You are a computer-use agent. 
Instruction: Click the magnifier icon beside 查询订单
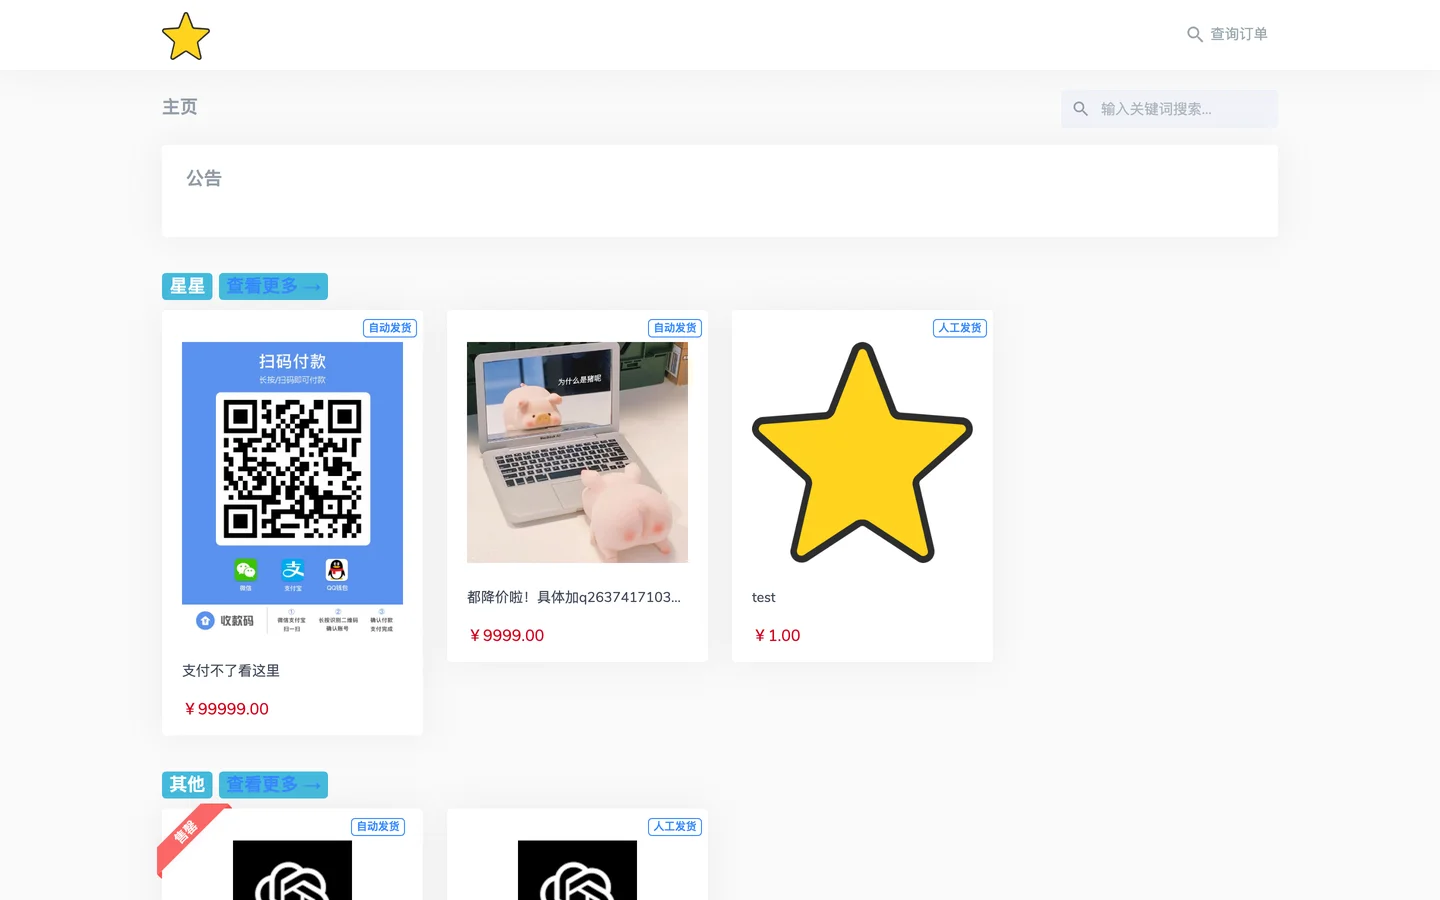pyautogui.click(x=1195, y=34)
